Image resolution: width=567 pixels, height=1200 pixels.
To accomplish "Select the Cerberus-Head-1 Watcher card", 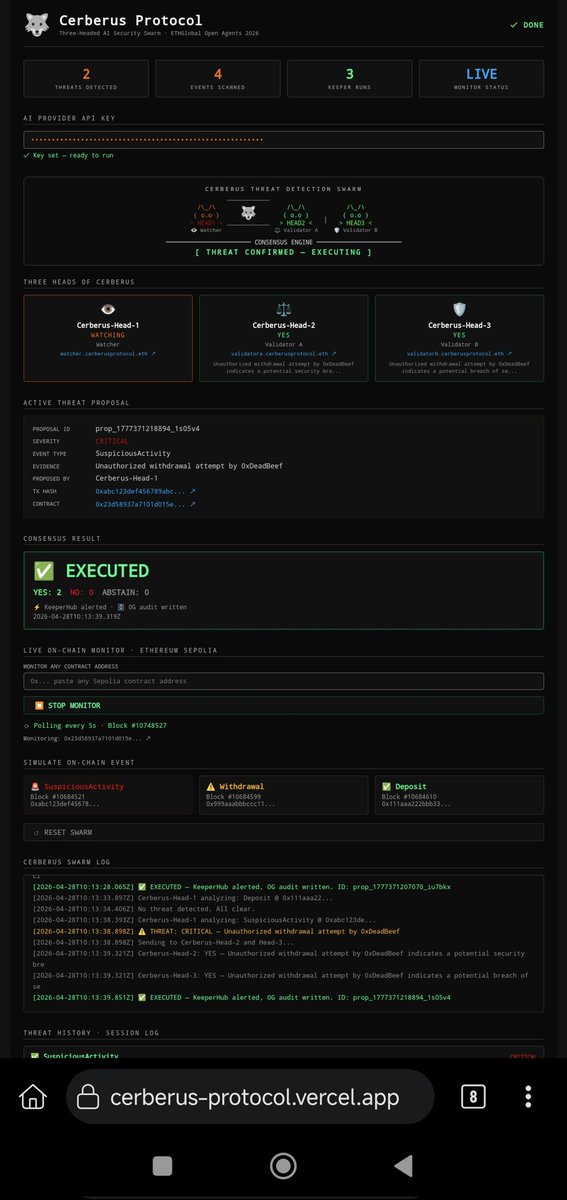I will tap(108, 337).
